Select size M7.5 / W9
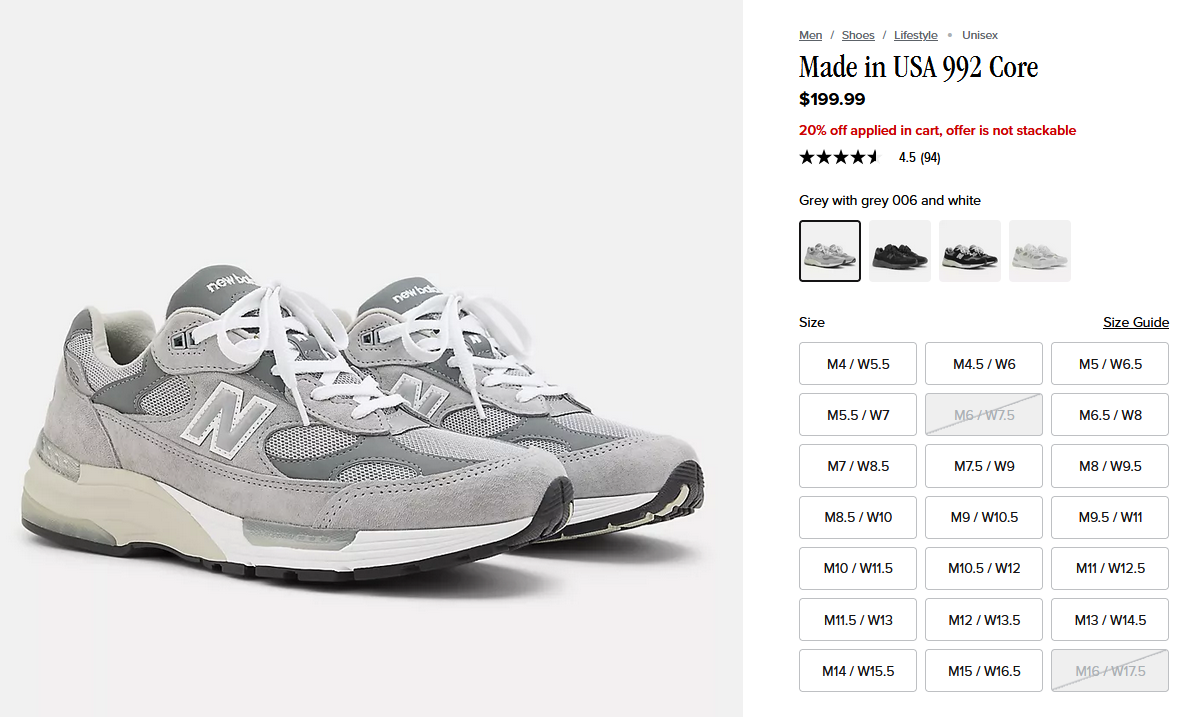The image size is (1195, 717). coord(984,466)
